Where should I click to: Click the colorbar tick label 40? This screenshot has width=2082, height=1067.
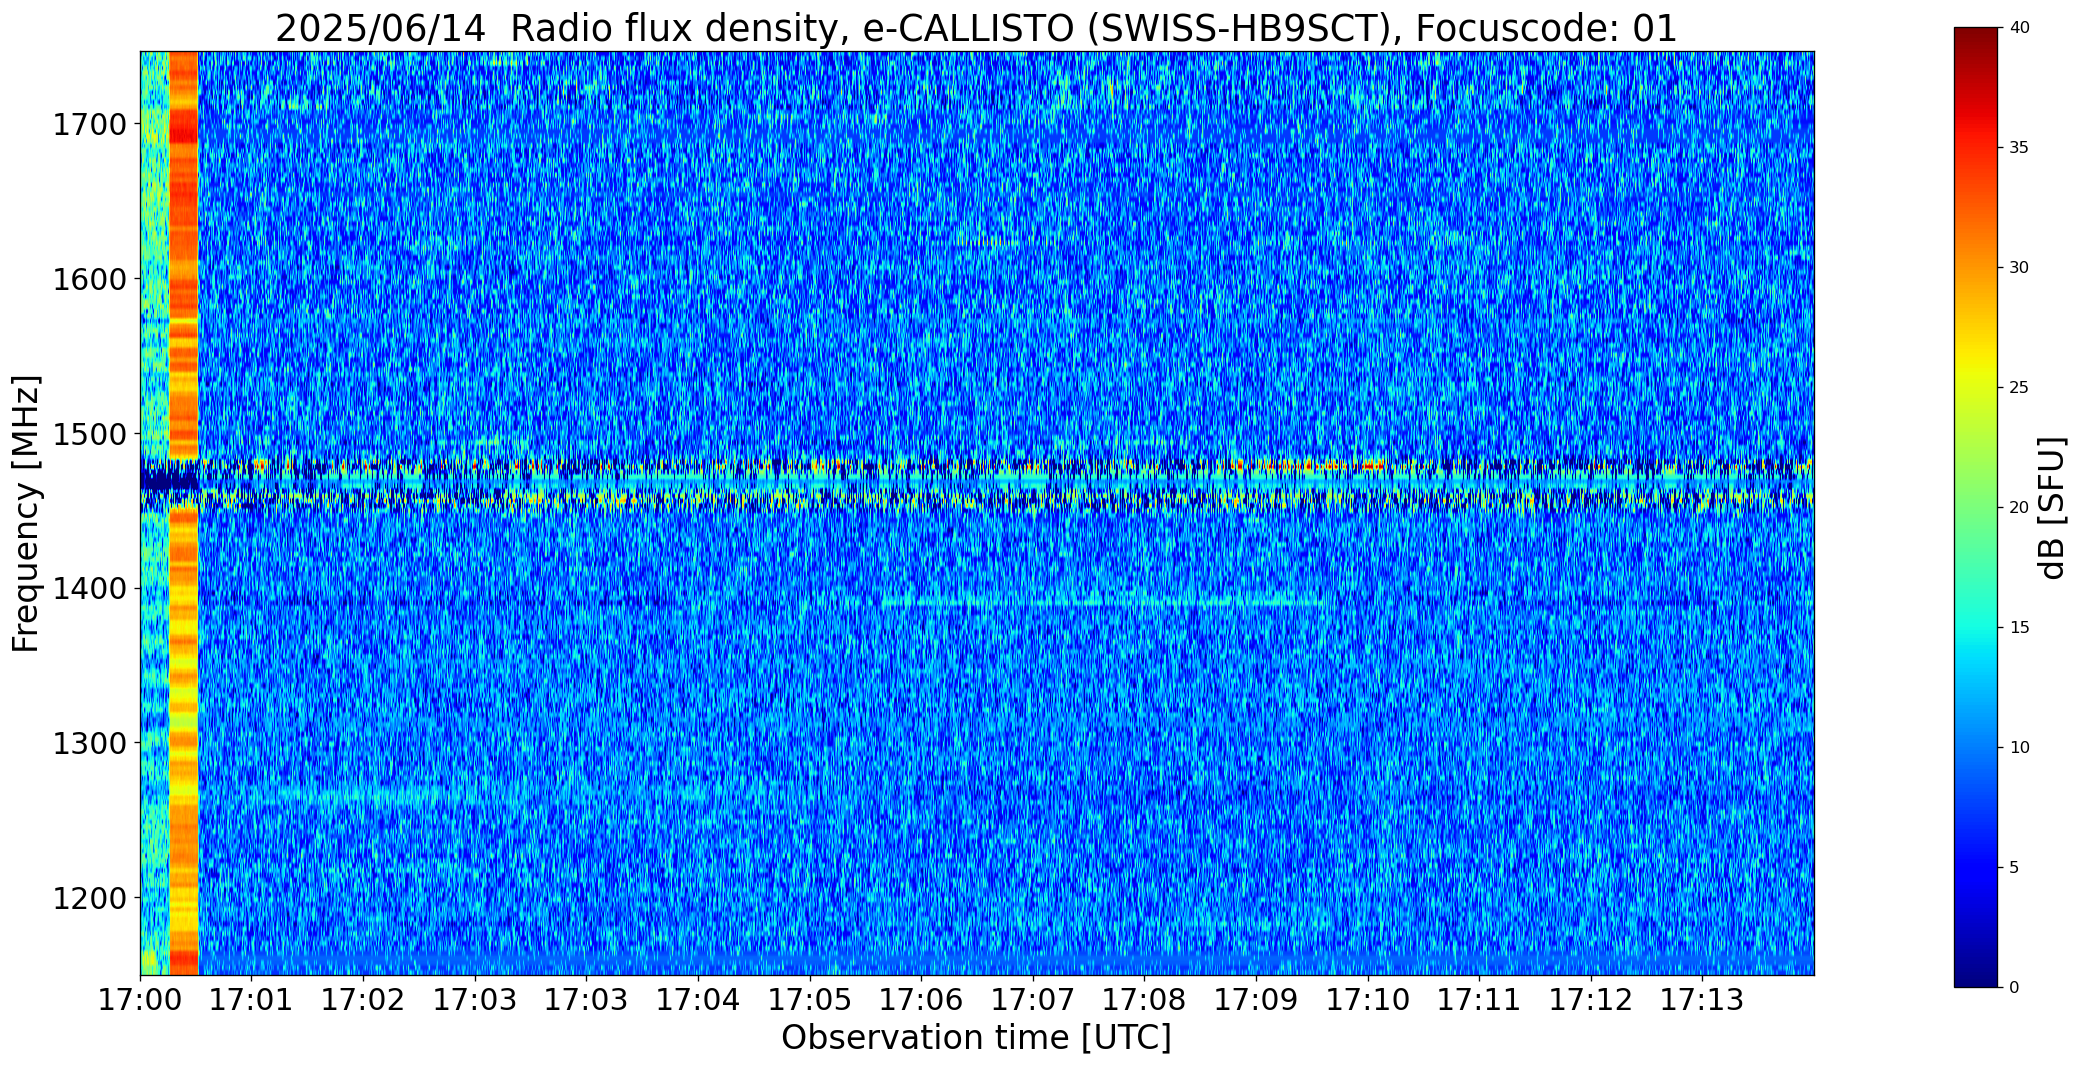(x=2019, y=28)
